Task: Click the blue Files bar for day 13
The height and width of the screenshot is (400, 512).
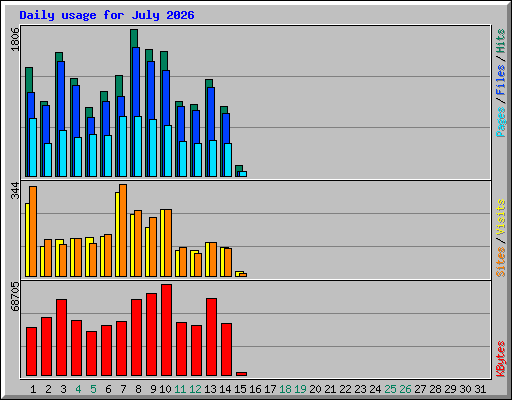Action: tap(211, 113)
